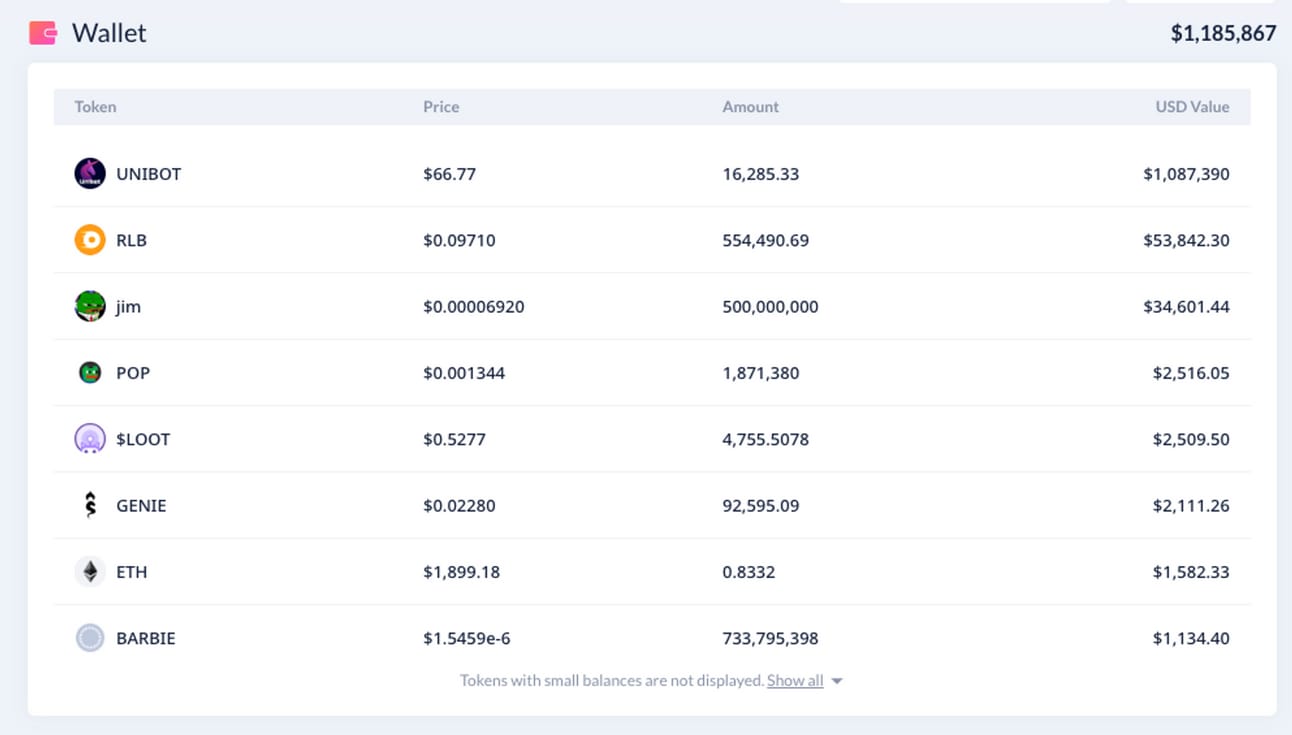Open the POP token icon
The height and width of the screenshot is (735, 1292).
click(x=90, y=373)
